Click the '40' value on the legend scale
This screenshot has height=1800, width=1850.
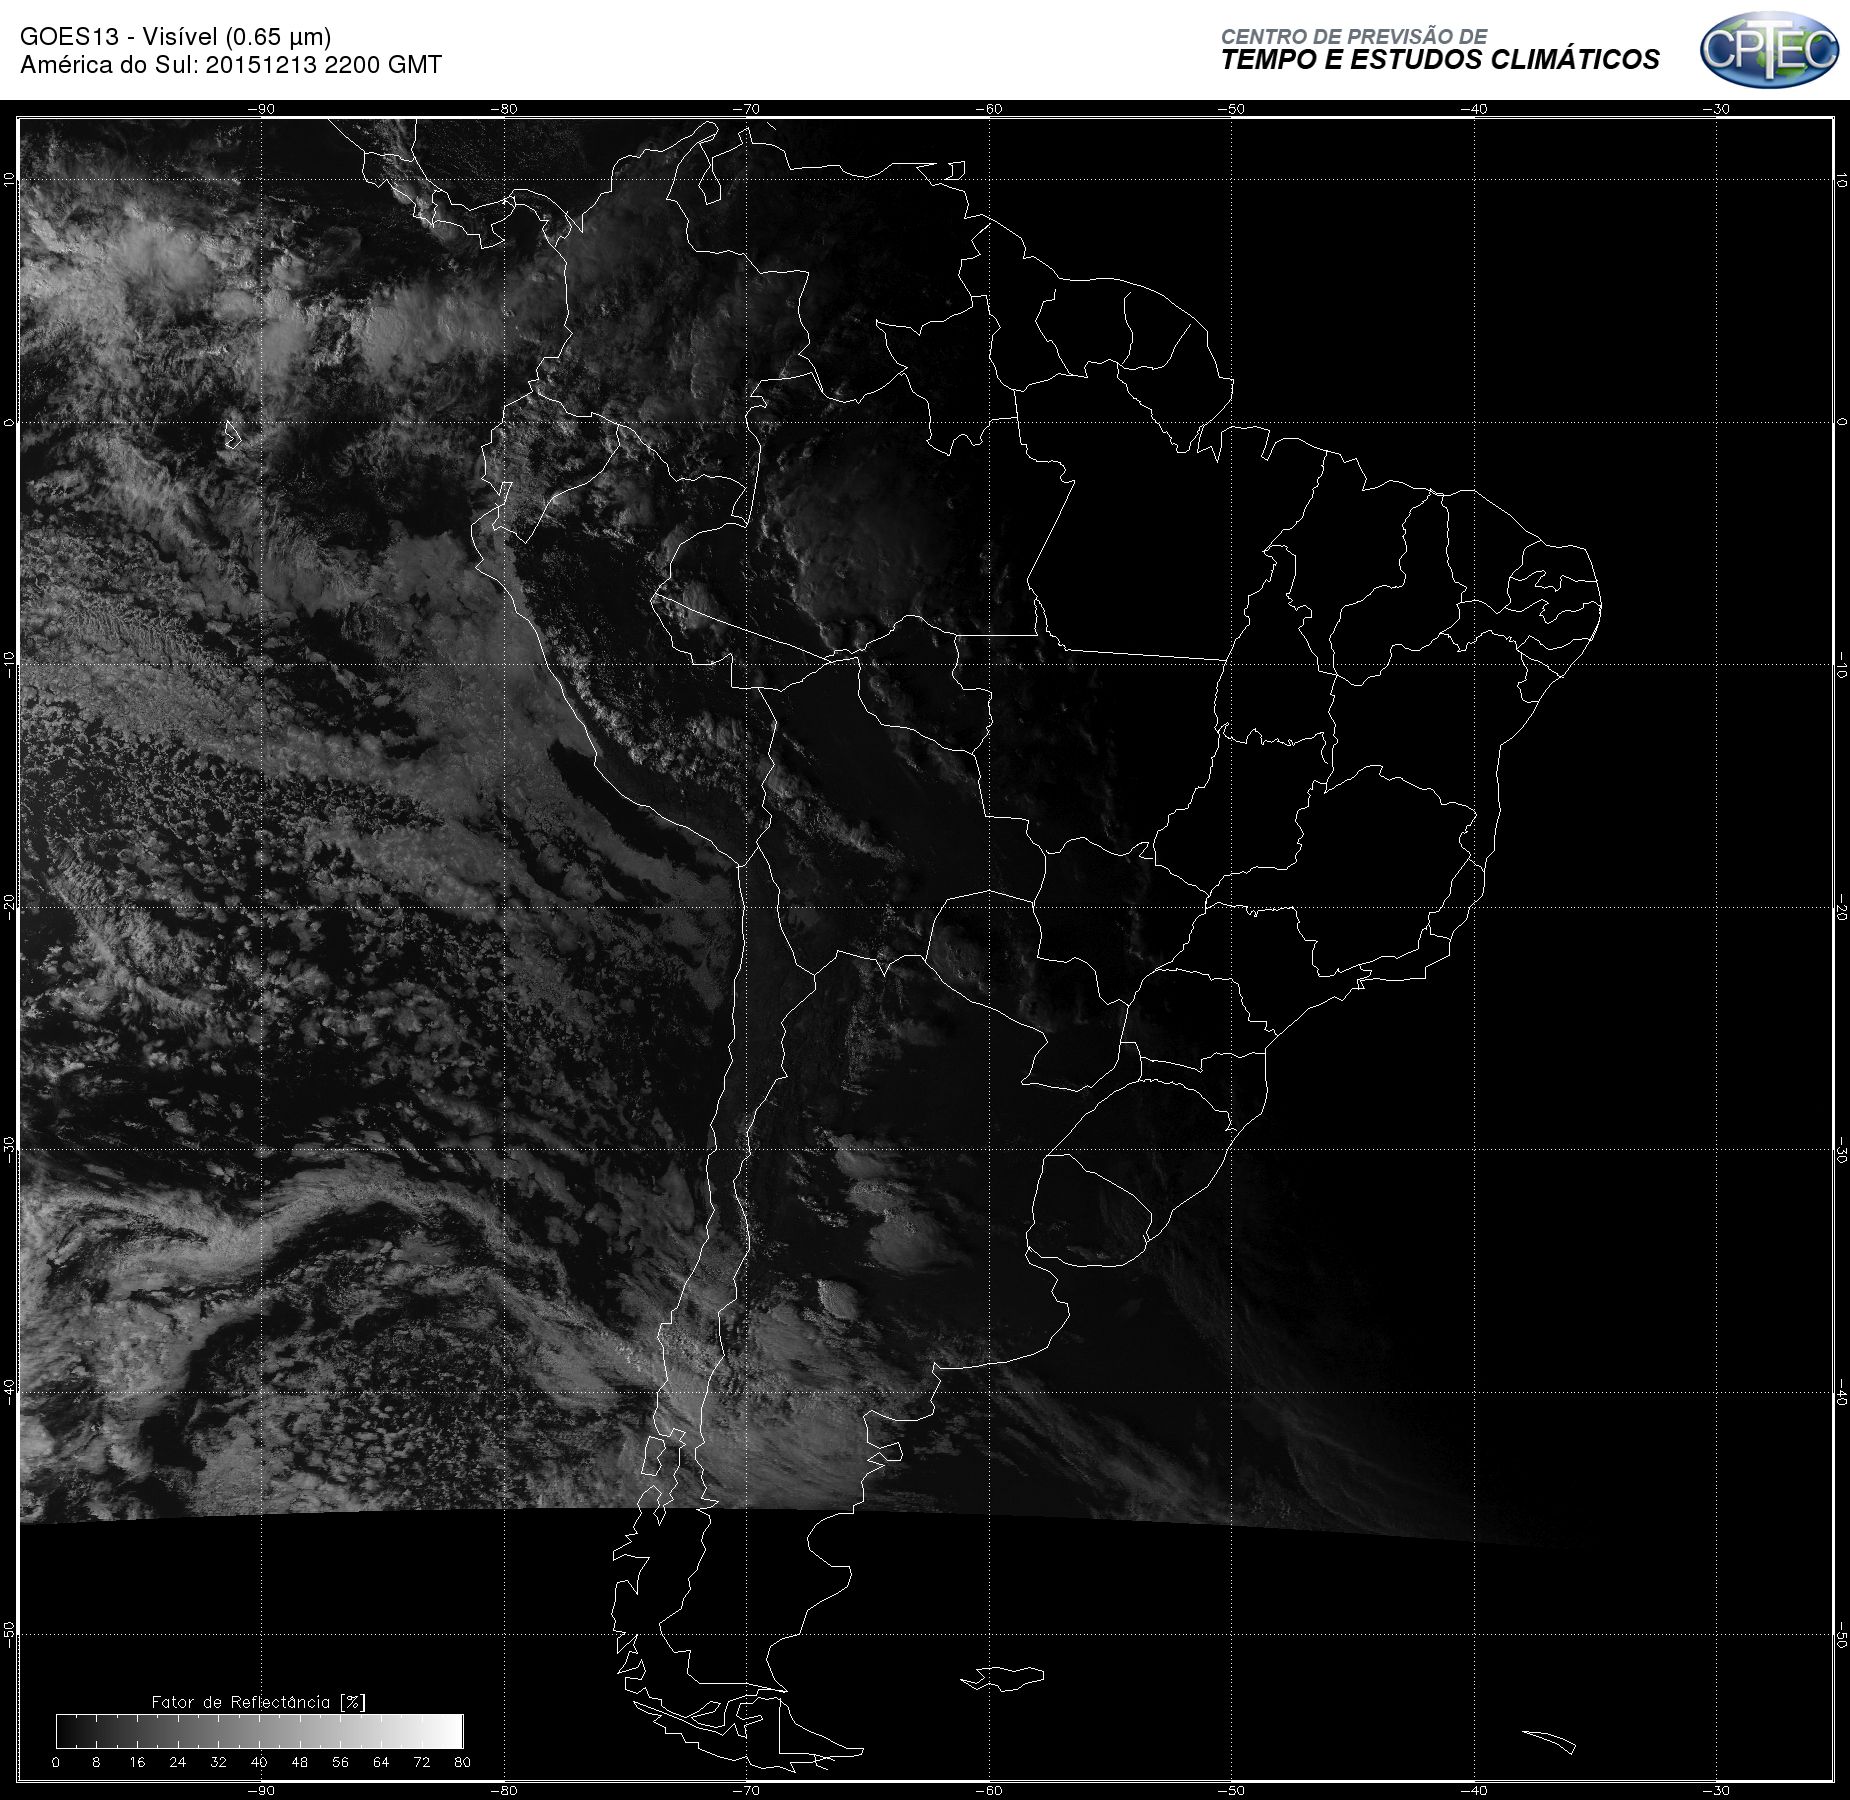(259, 1762)
